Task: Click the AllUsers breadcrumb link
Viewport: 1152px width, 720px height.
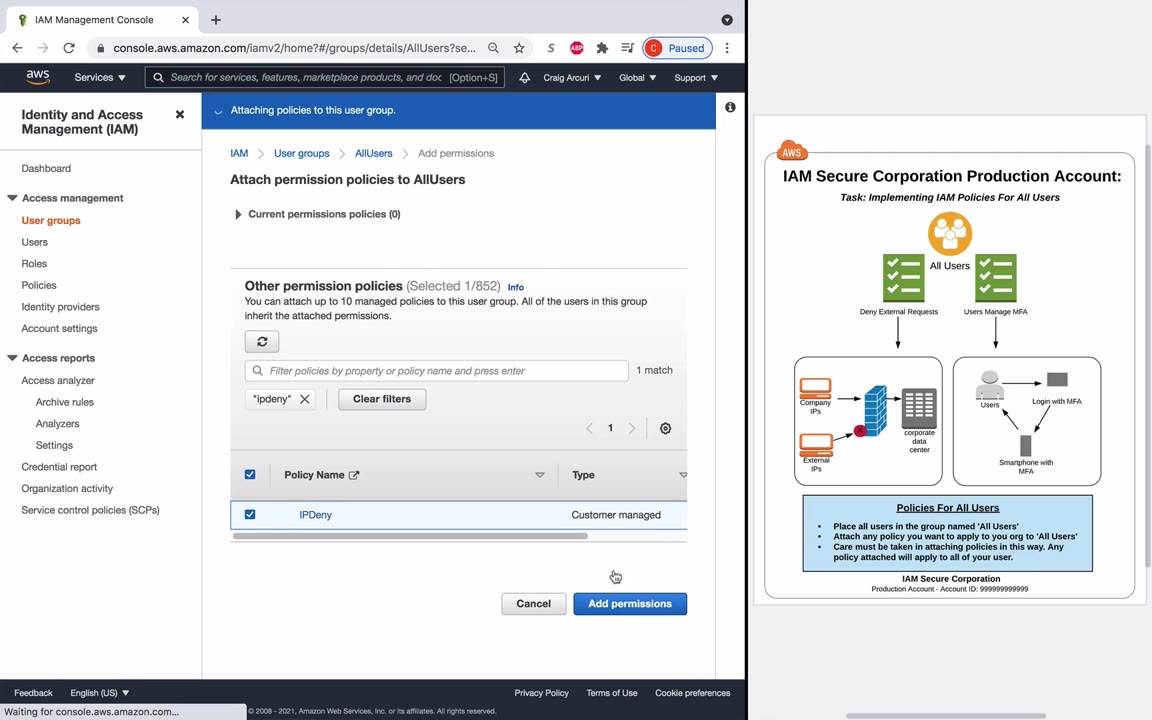Action: pos(373,153)
